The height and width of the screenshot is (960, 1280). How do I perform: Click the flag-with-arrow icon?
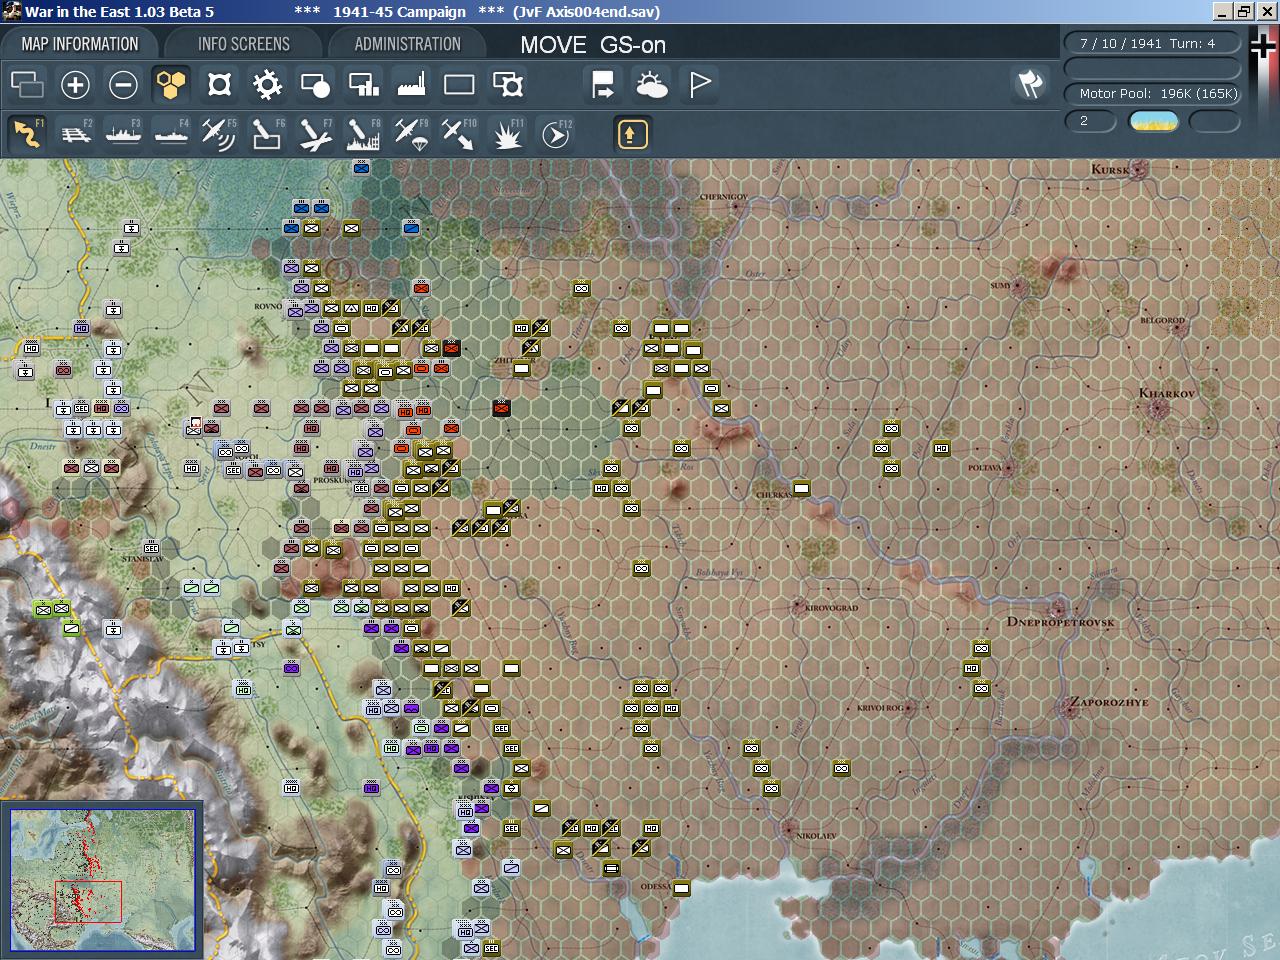603,85
